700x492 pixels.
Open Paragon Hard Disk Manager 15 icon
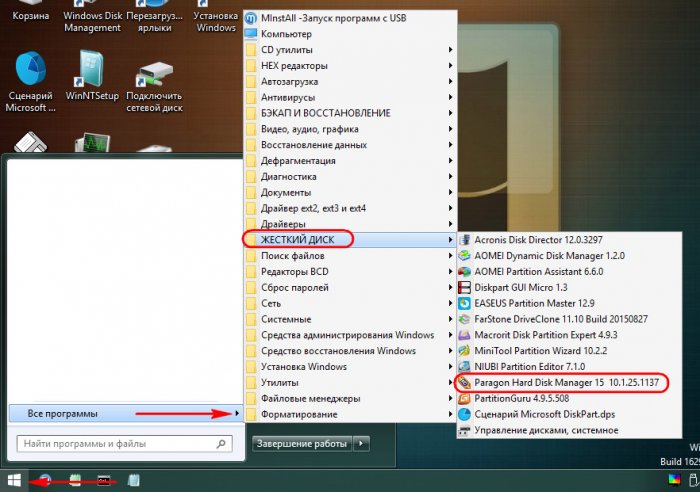(464, 383)
